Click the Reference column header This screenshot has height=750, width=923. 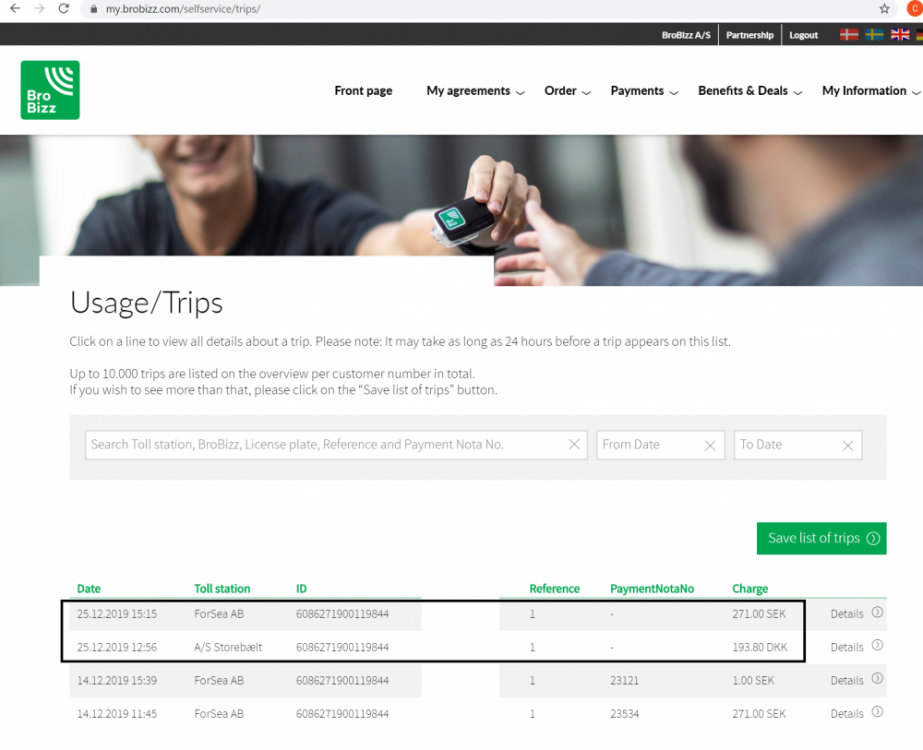(x=555, y=589)
